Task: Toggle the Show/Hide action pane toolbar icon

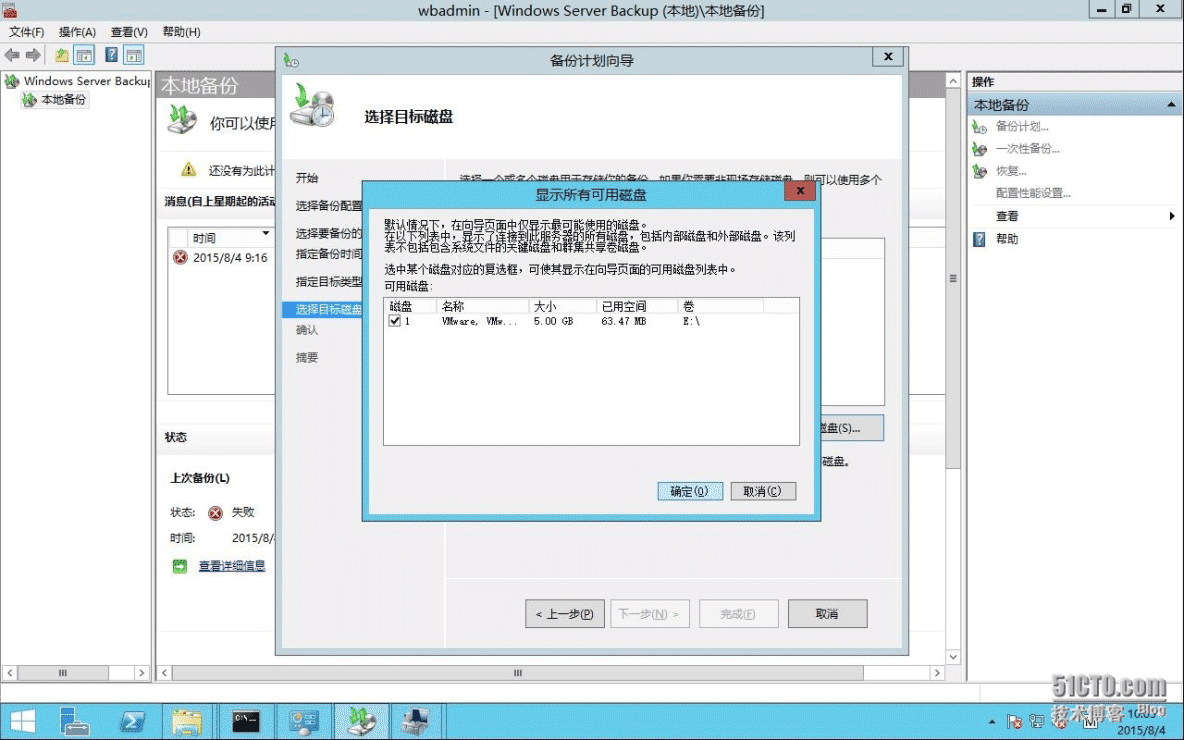Action: click(134, 54)
